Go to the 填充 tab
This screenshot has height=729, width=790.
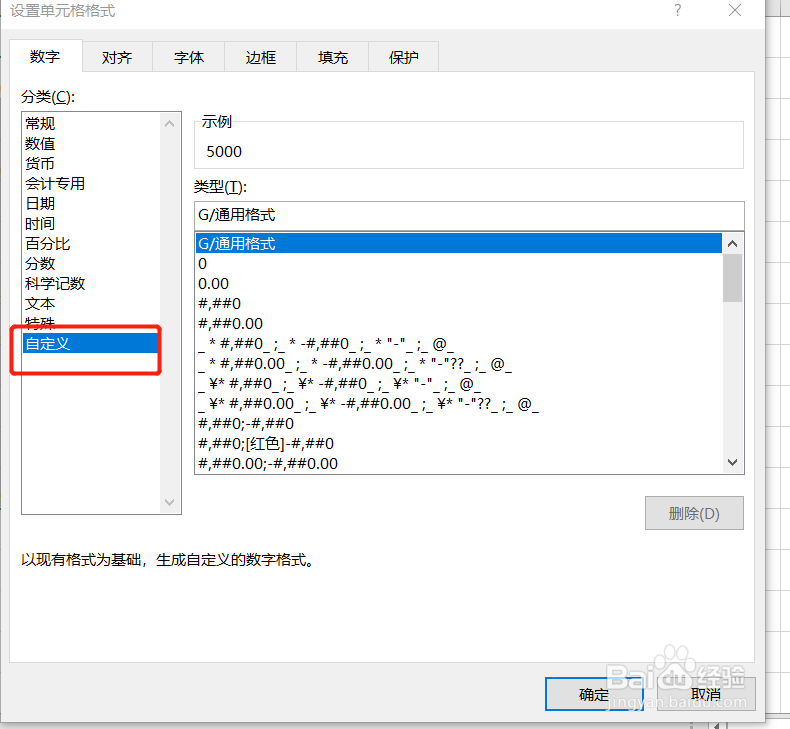(333, 57)
